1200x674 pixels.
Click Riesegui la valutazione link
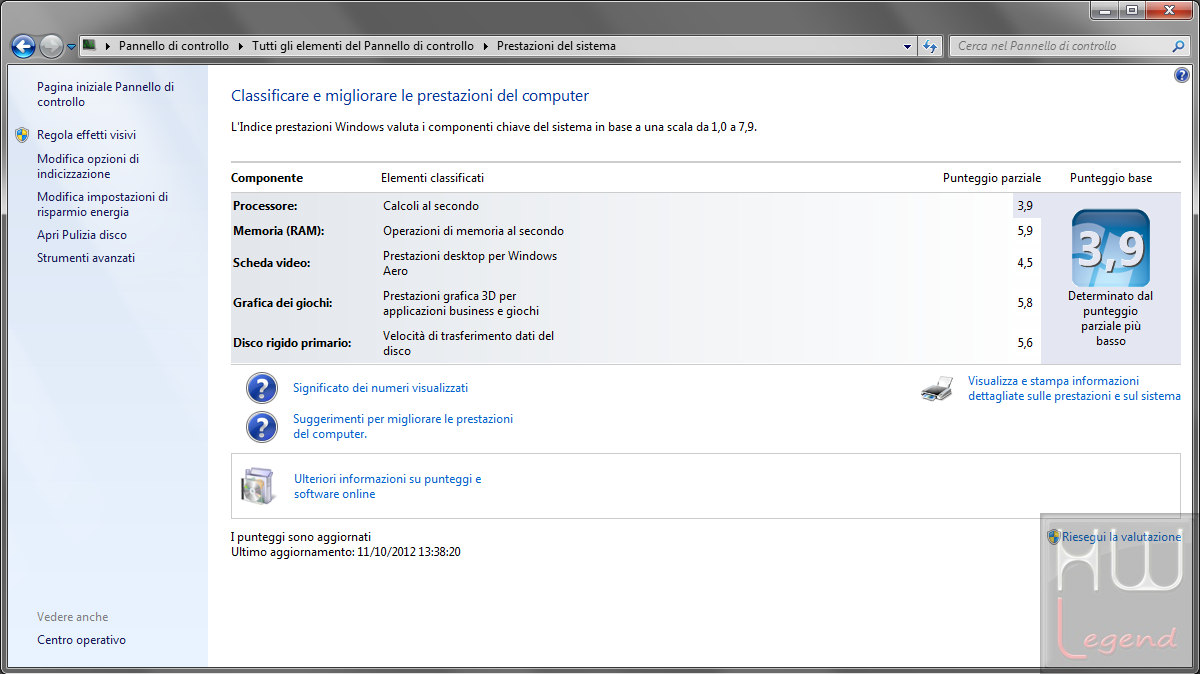(x=1121, y=537)
